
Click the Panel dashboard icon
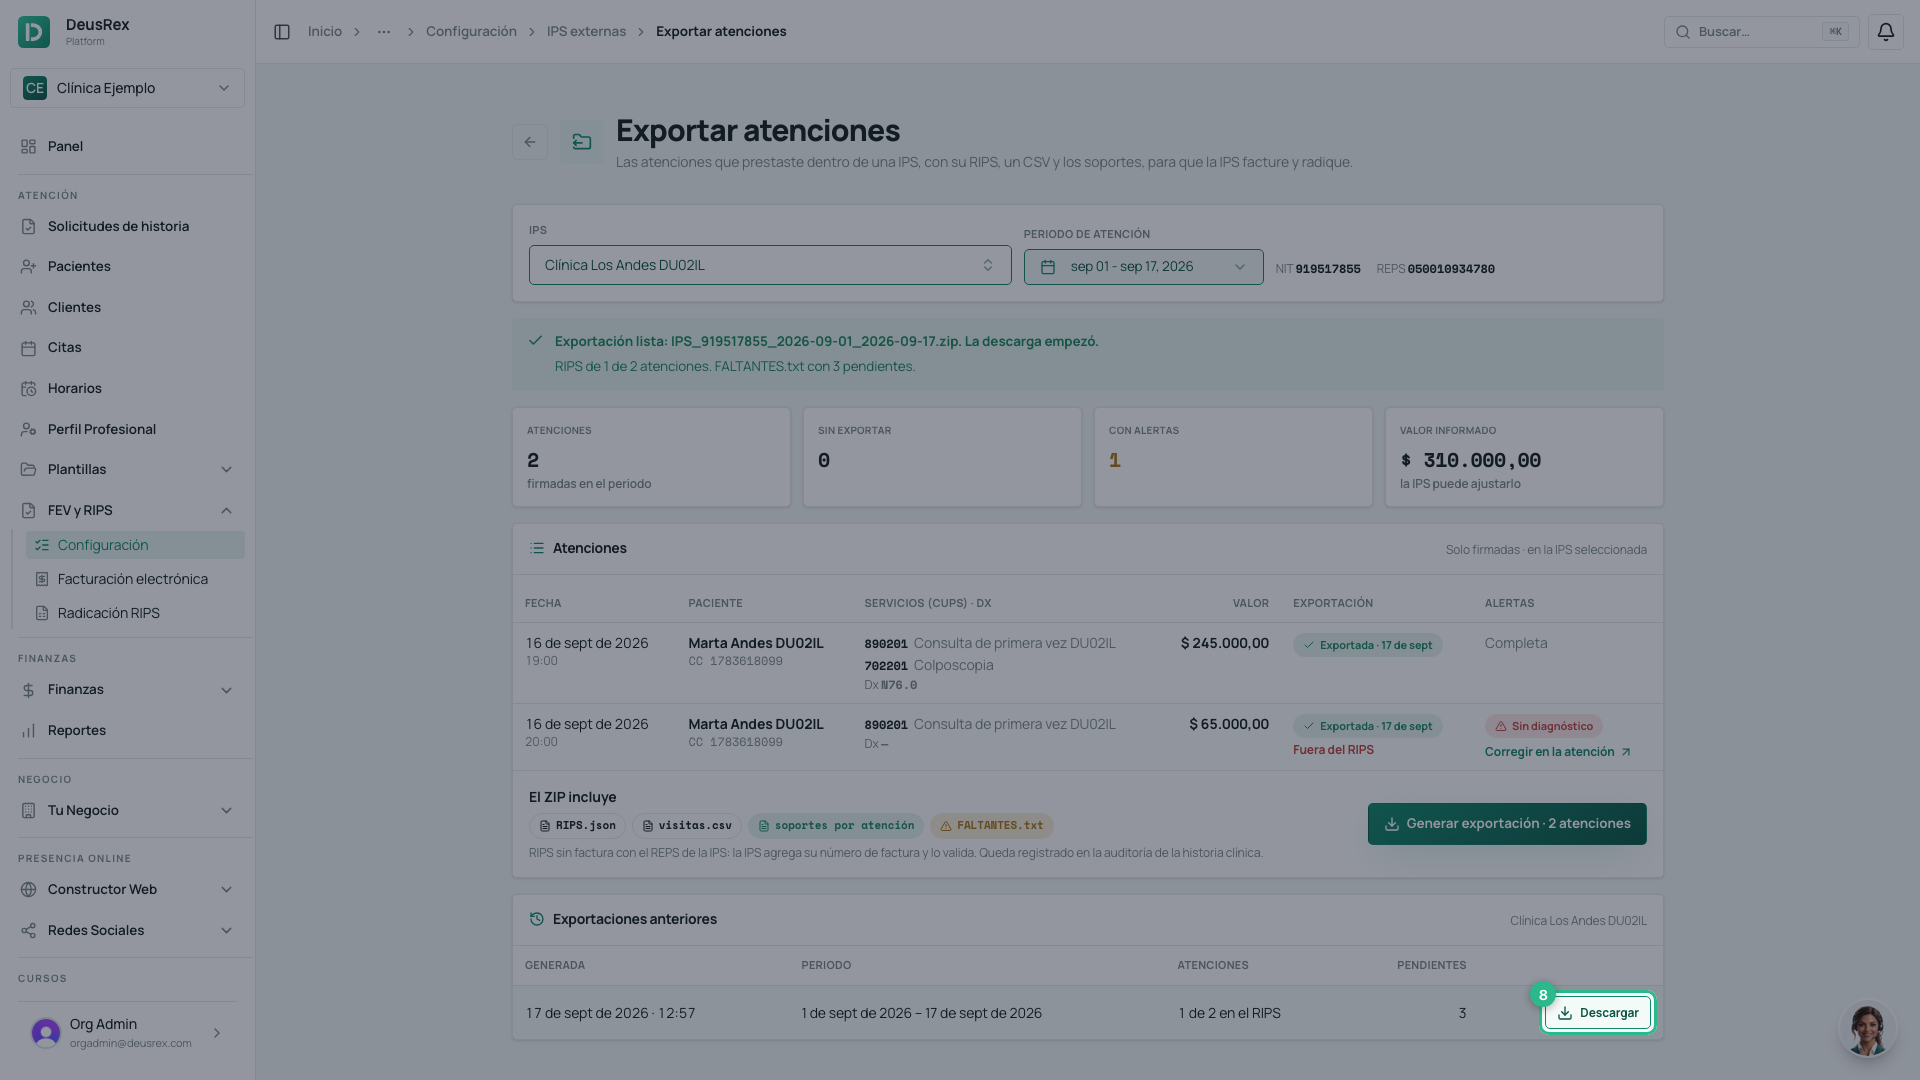(28, 146)
